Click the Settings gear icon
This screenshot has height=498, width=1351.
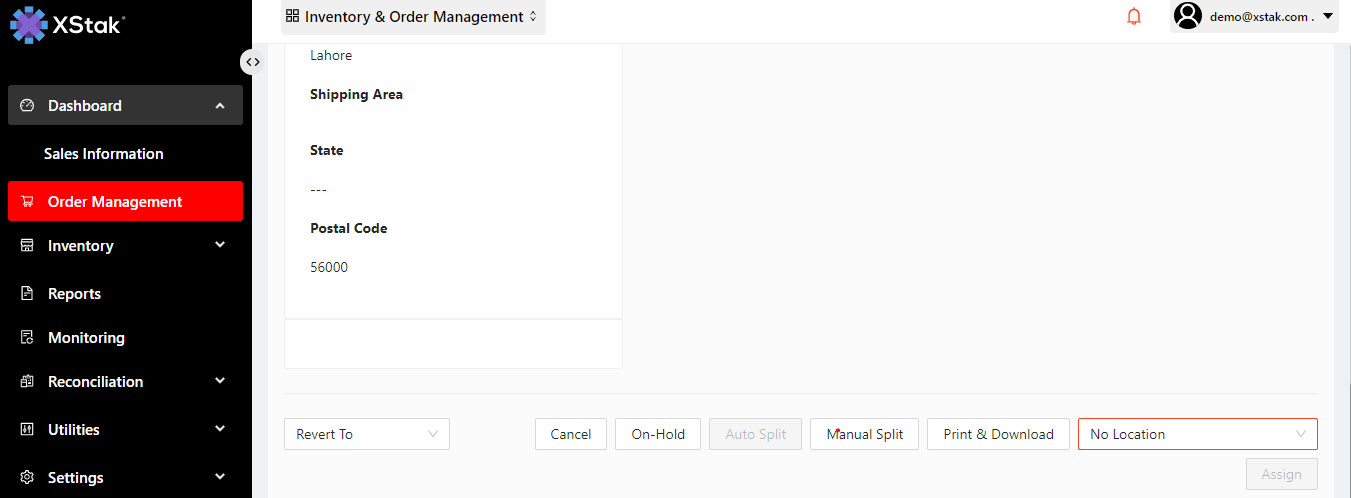(27, 478)
